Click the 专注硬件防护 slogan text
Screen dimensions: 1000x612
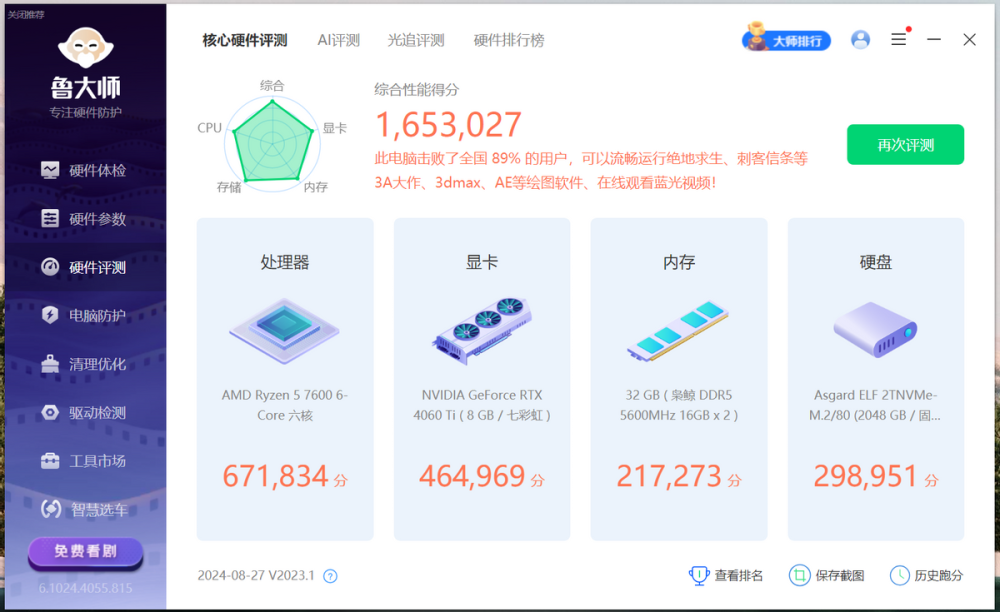tap(85, 113)
